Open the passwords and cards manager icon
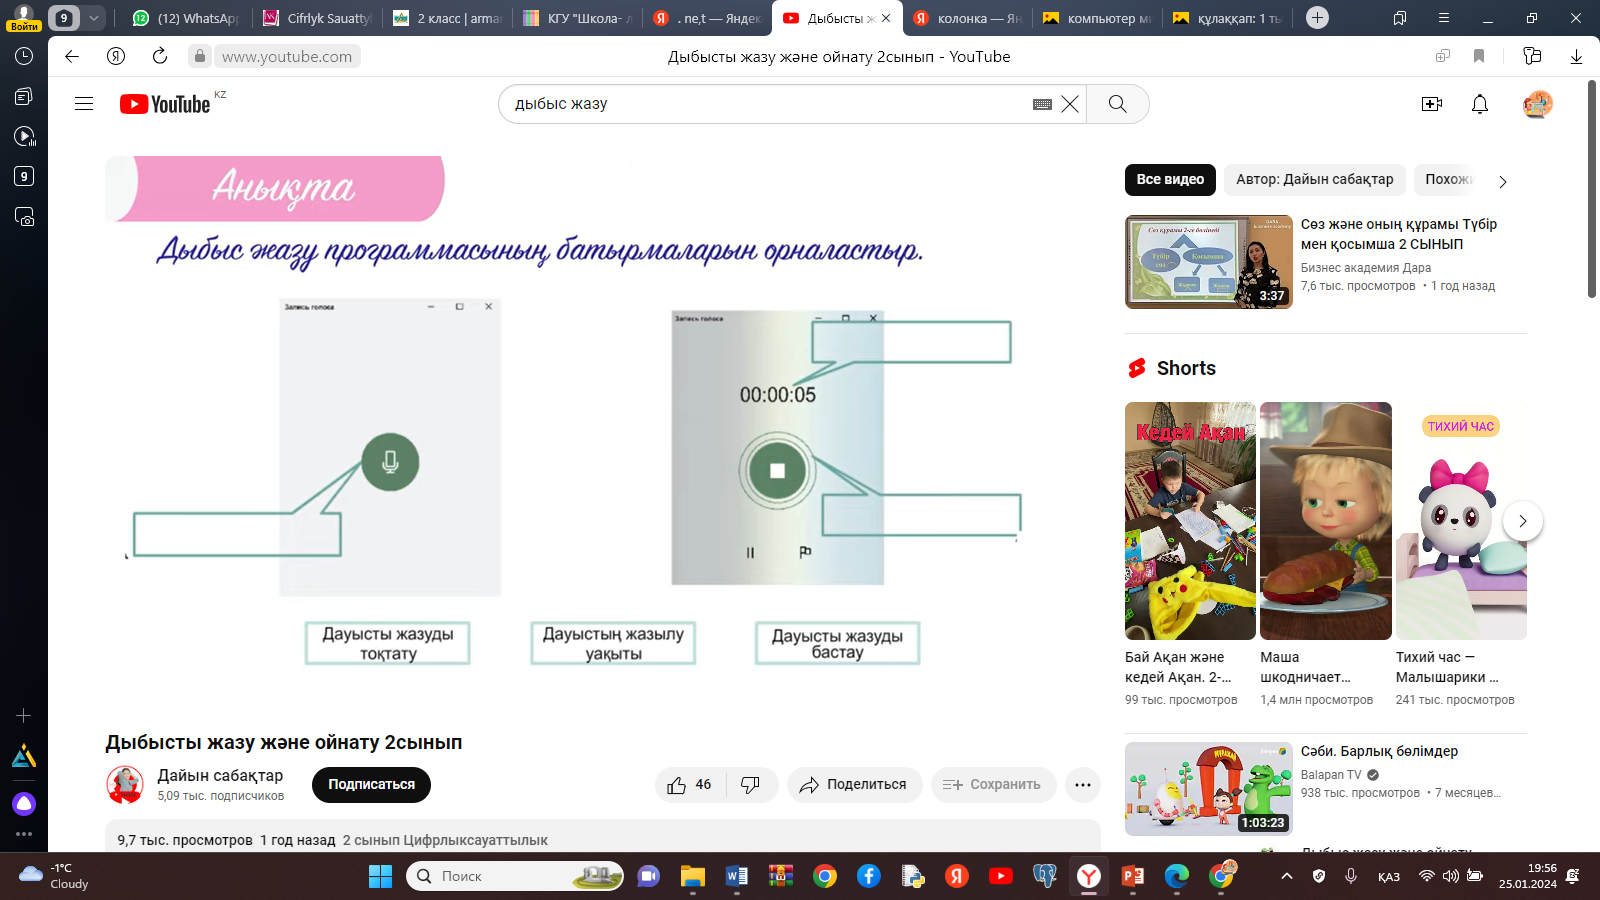The image size is (1600, 900). 1532,56
